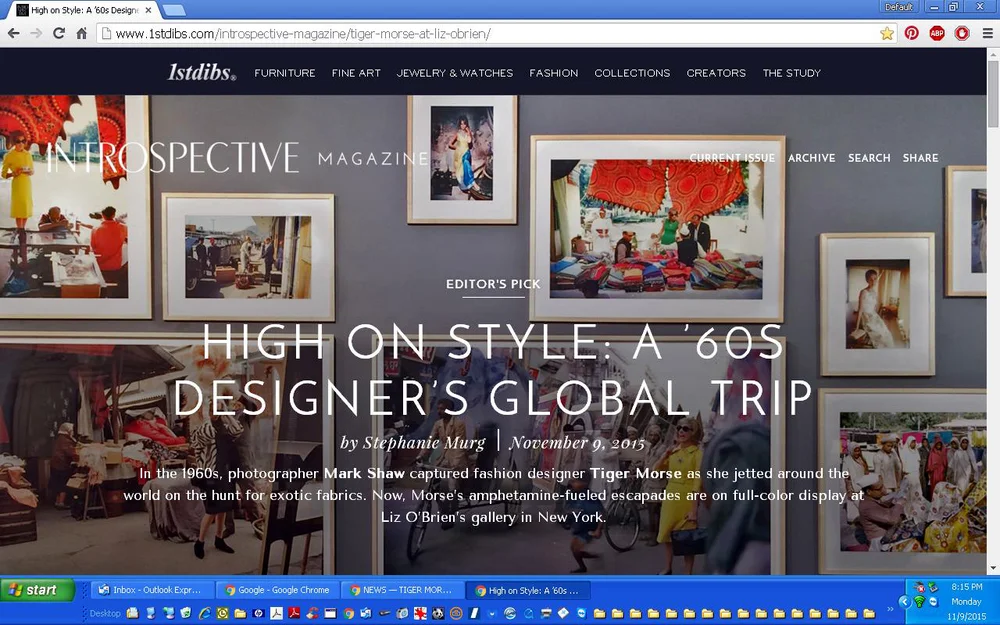Open Chrome's hamburger menu

point(987,33)
